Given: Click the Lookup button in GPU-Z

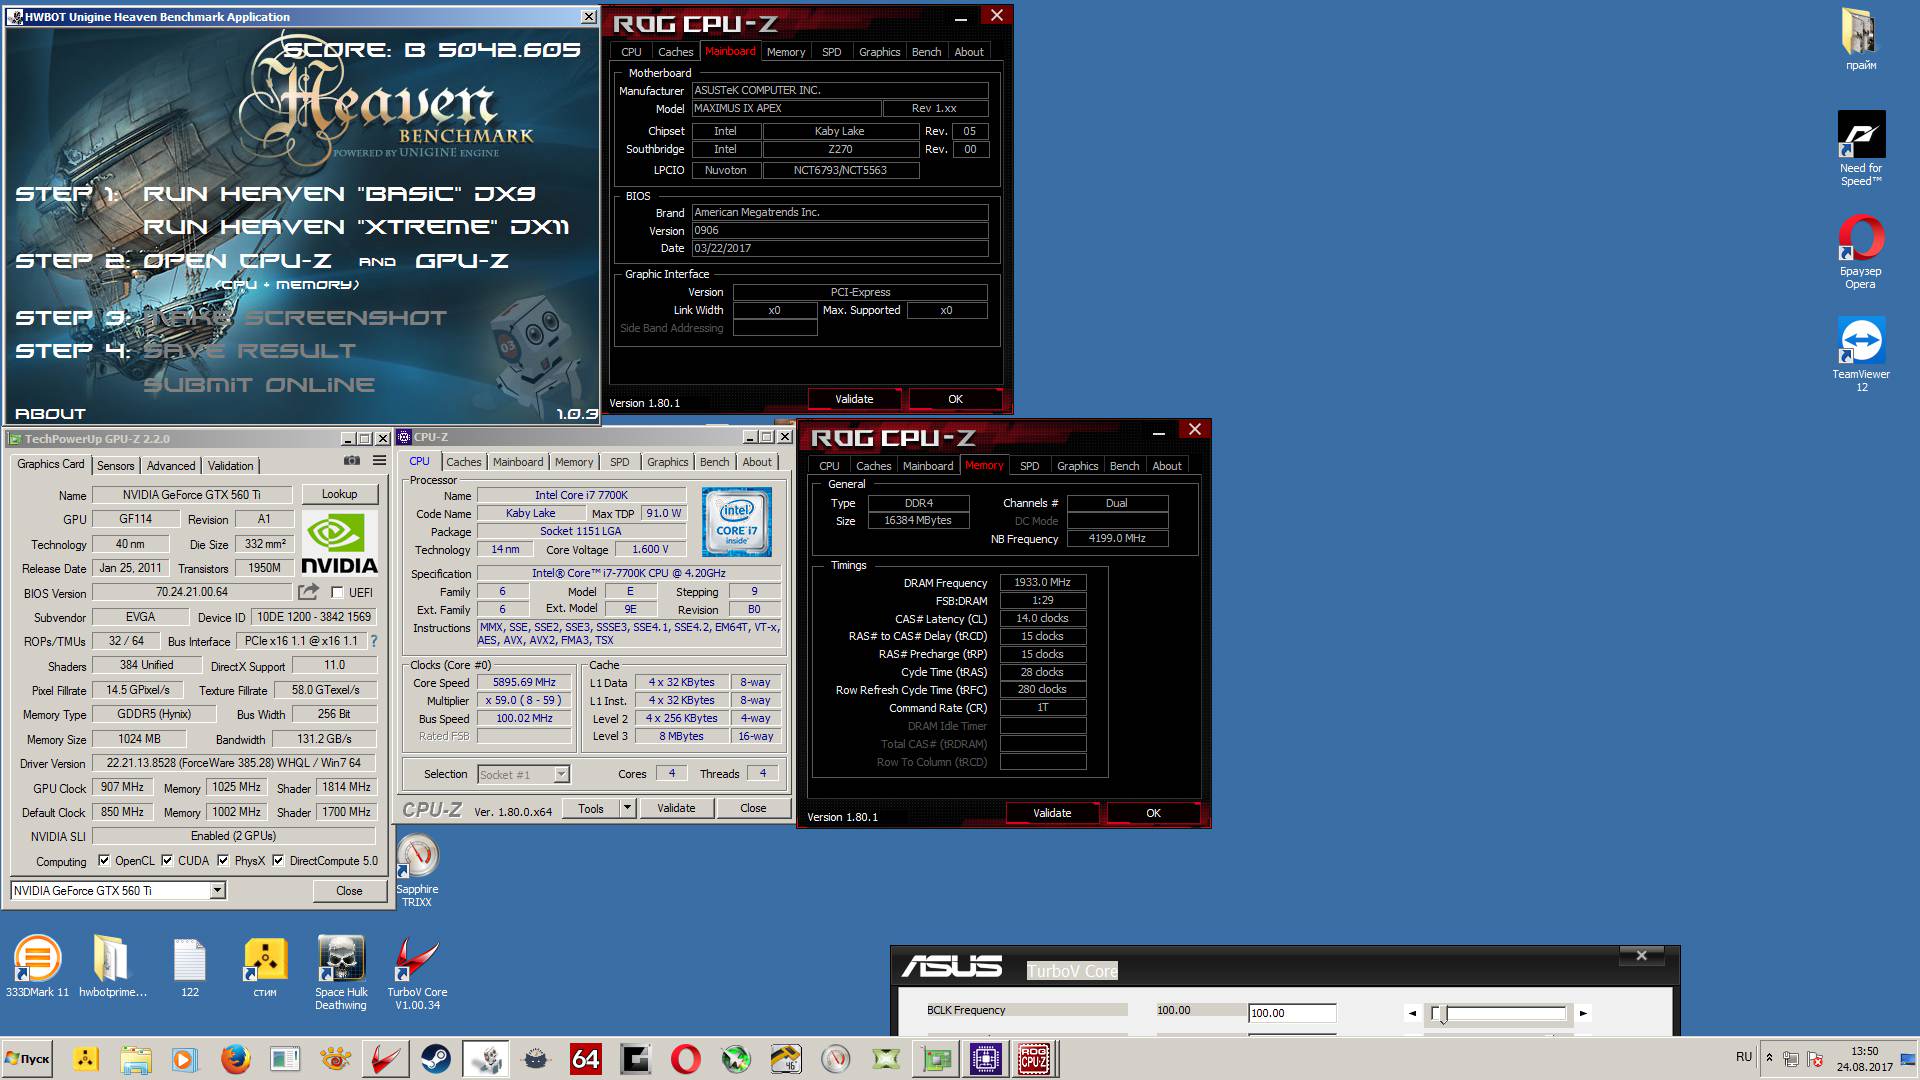Looking at the screenshot, I should coord(339,494).
